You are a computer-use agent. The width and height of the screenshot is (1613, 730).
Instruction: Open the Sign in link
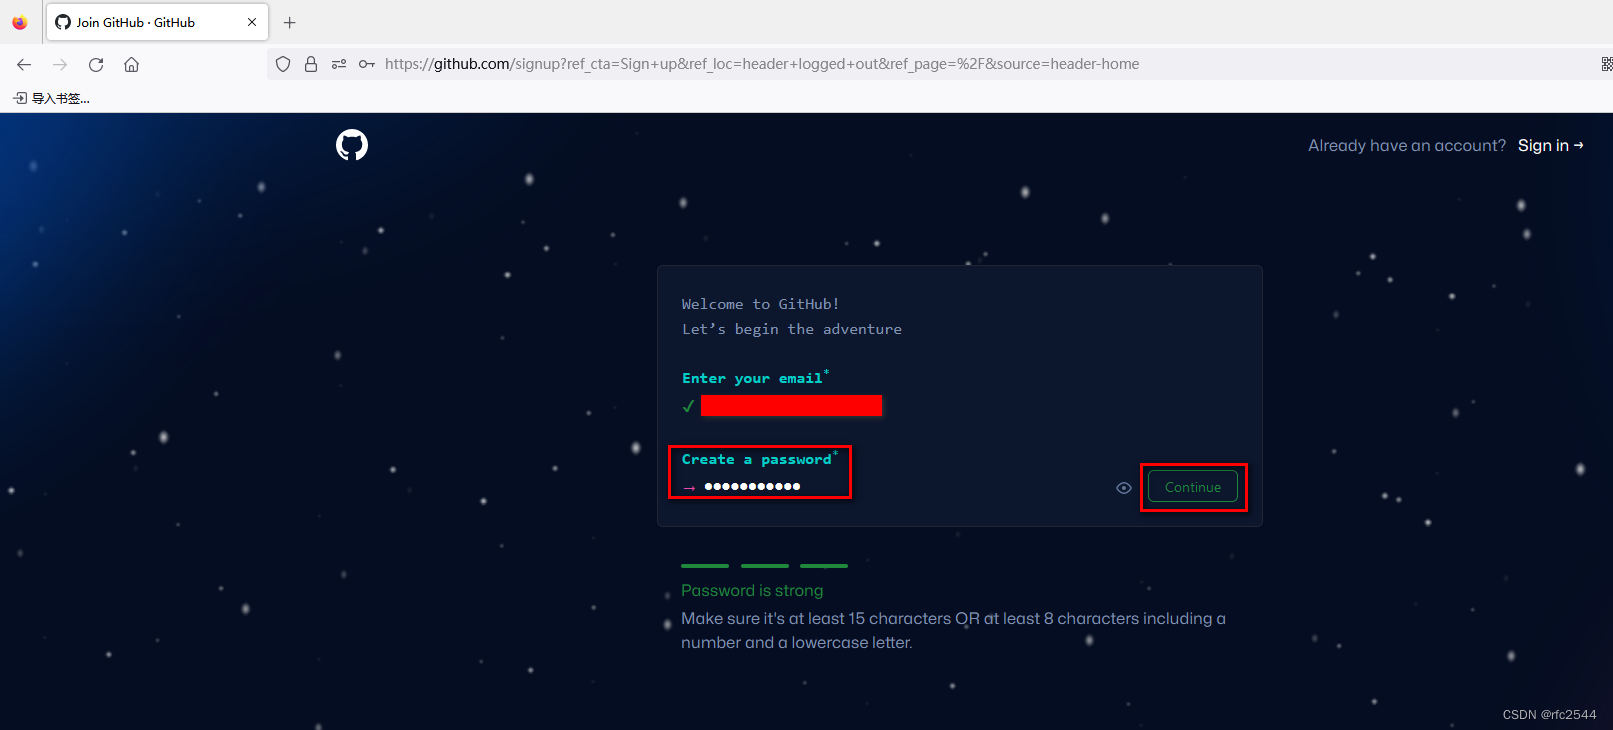1550,145
